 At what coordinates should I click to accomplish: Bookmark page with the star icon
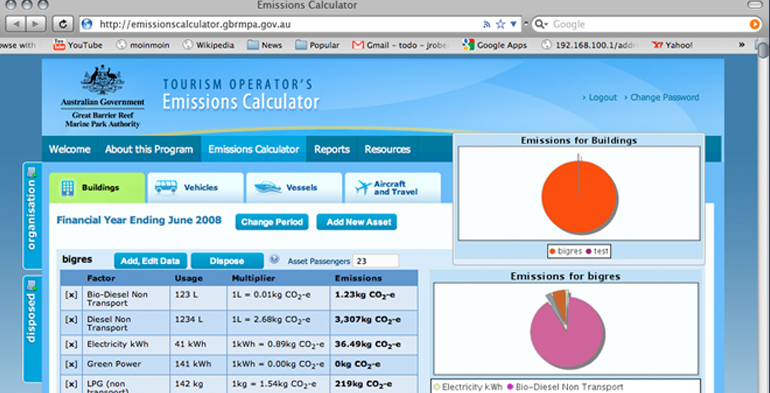[x=500, y=24]
